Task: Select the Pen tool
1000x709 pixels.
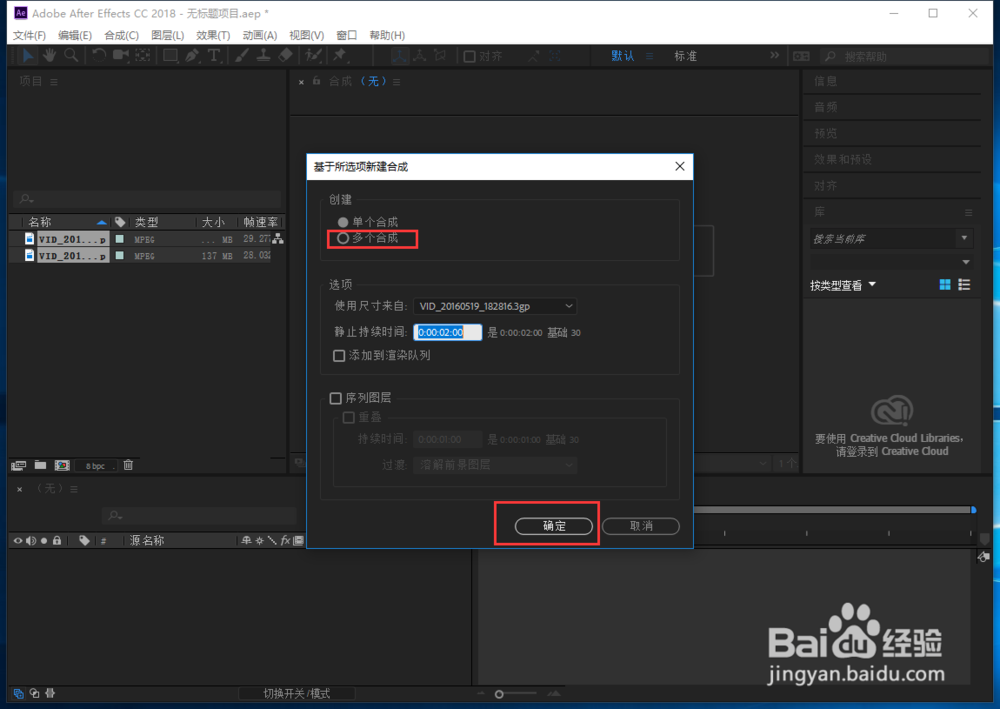Action: coord(191,55)
